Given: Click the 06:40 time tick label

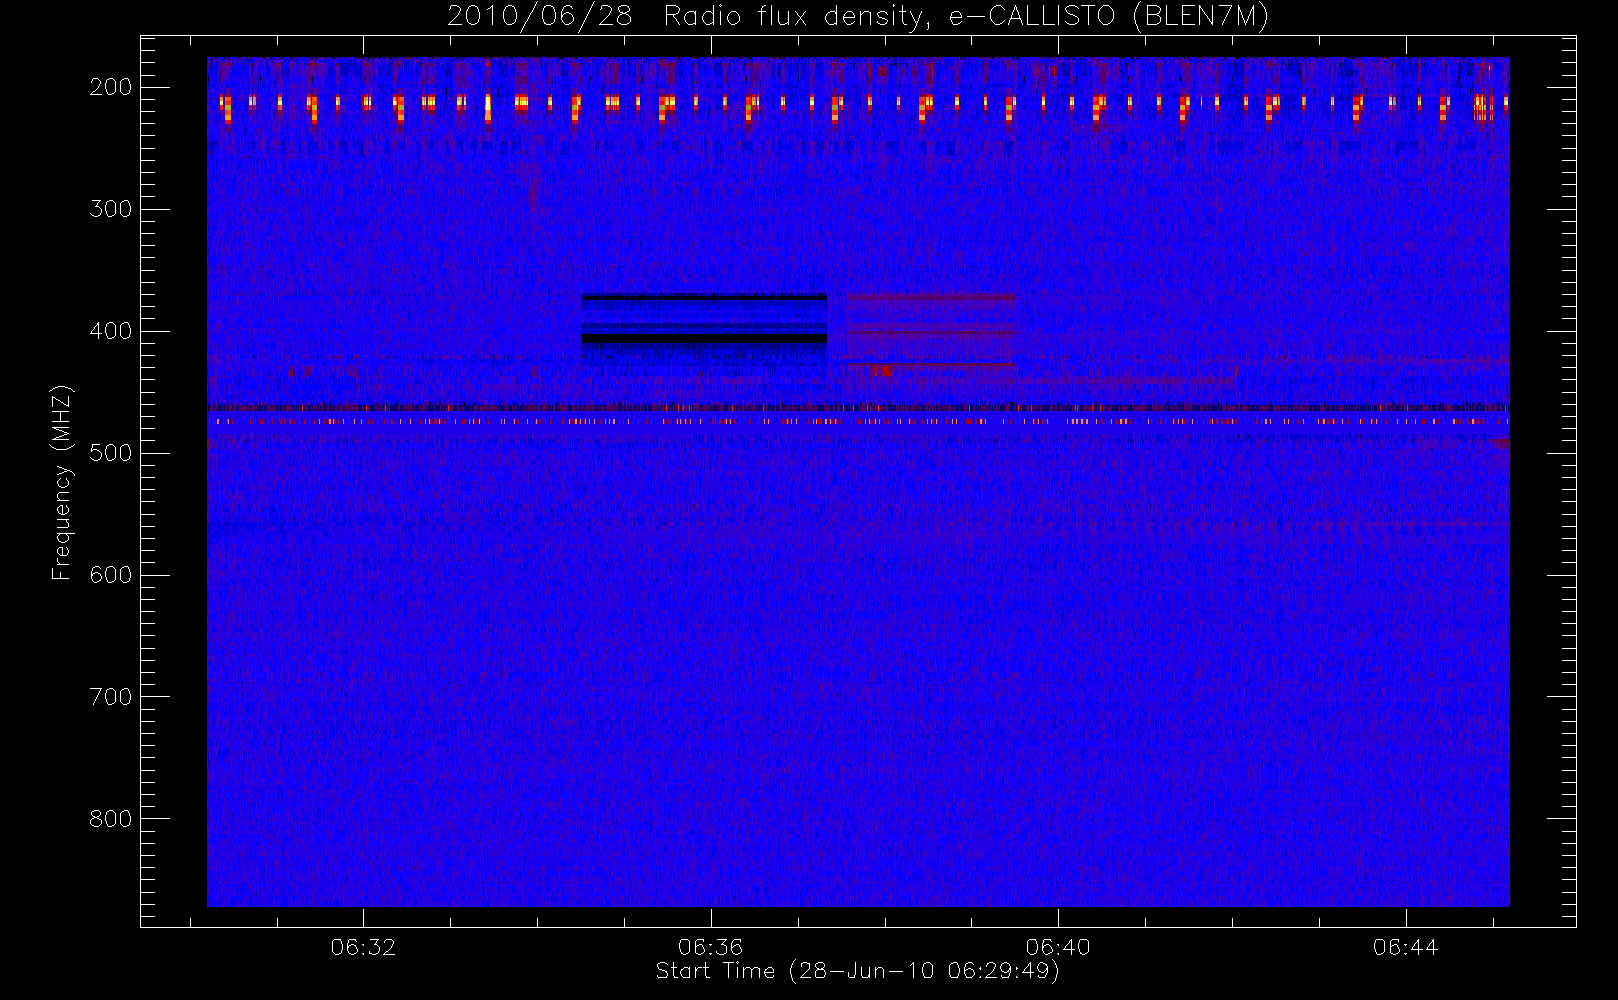Looking at the screenshot, I should pos(1058,946).
